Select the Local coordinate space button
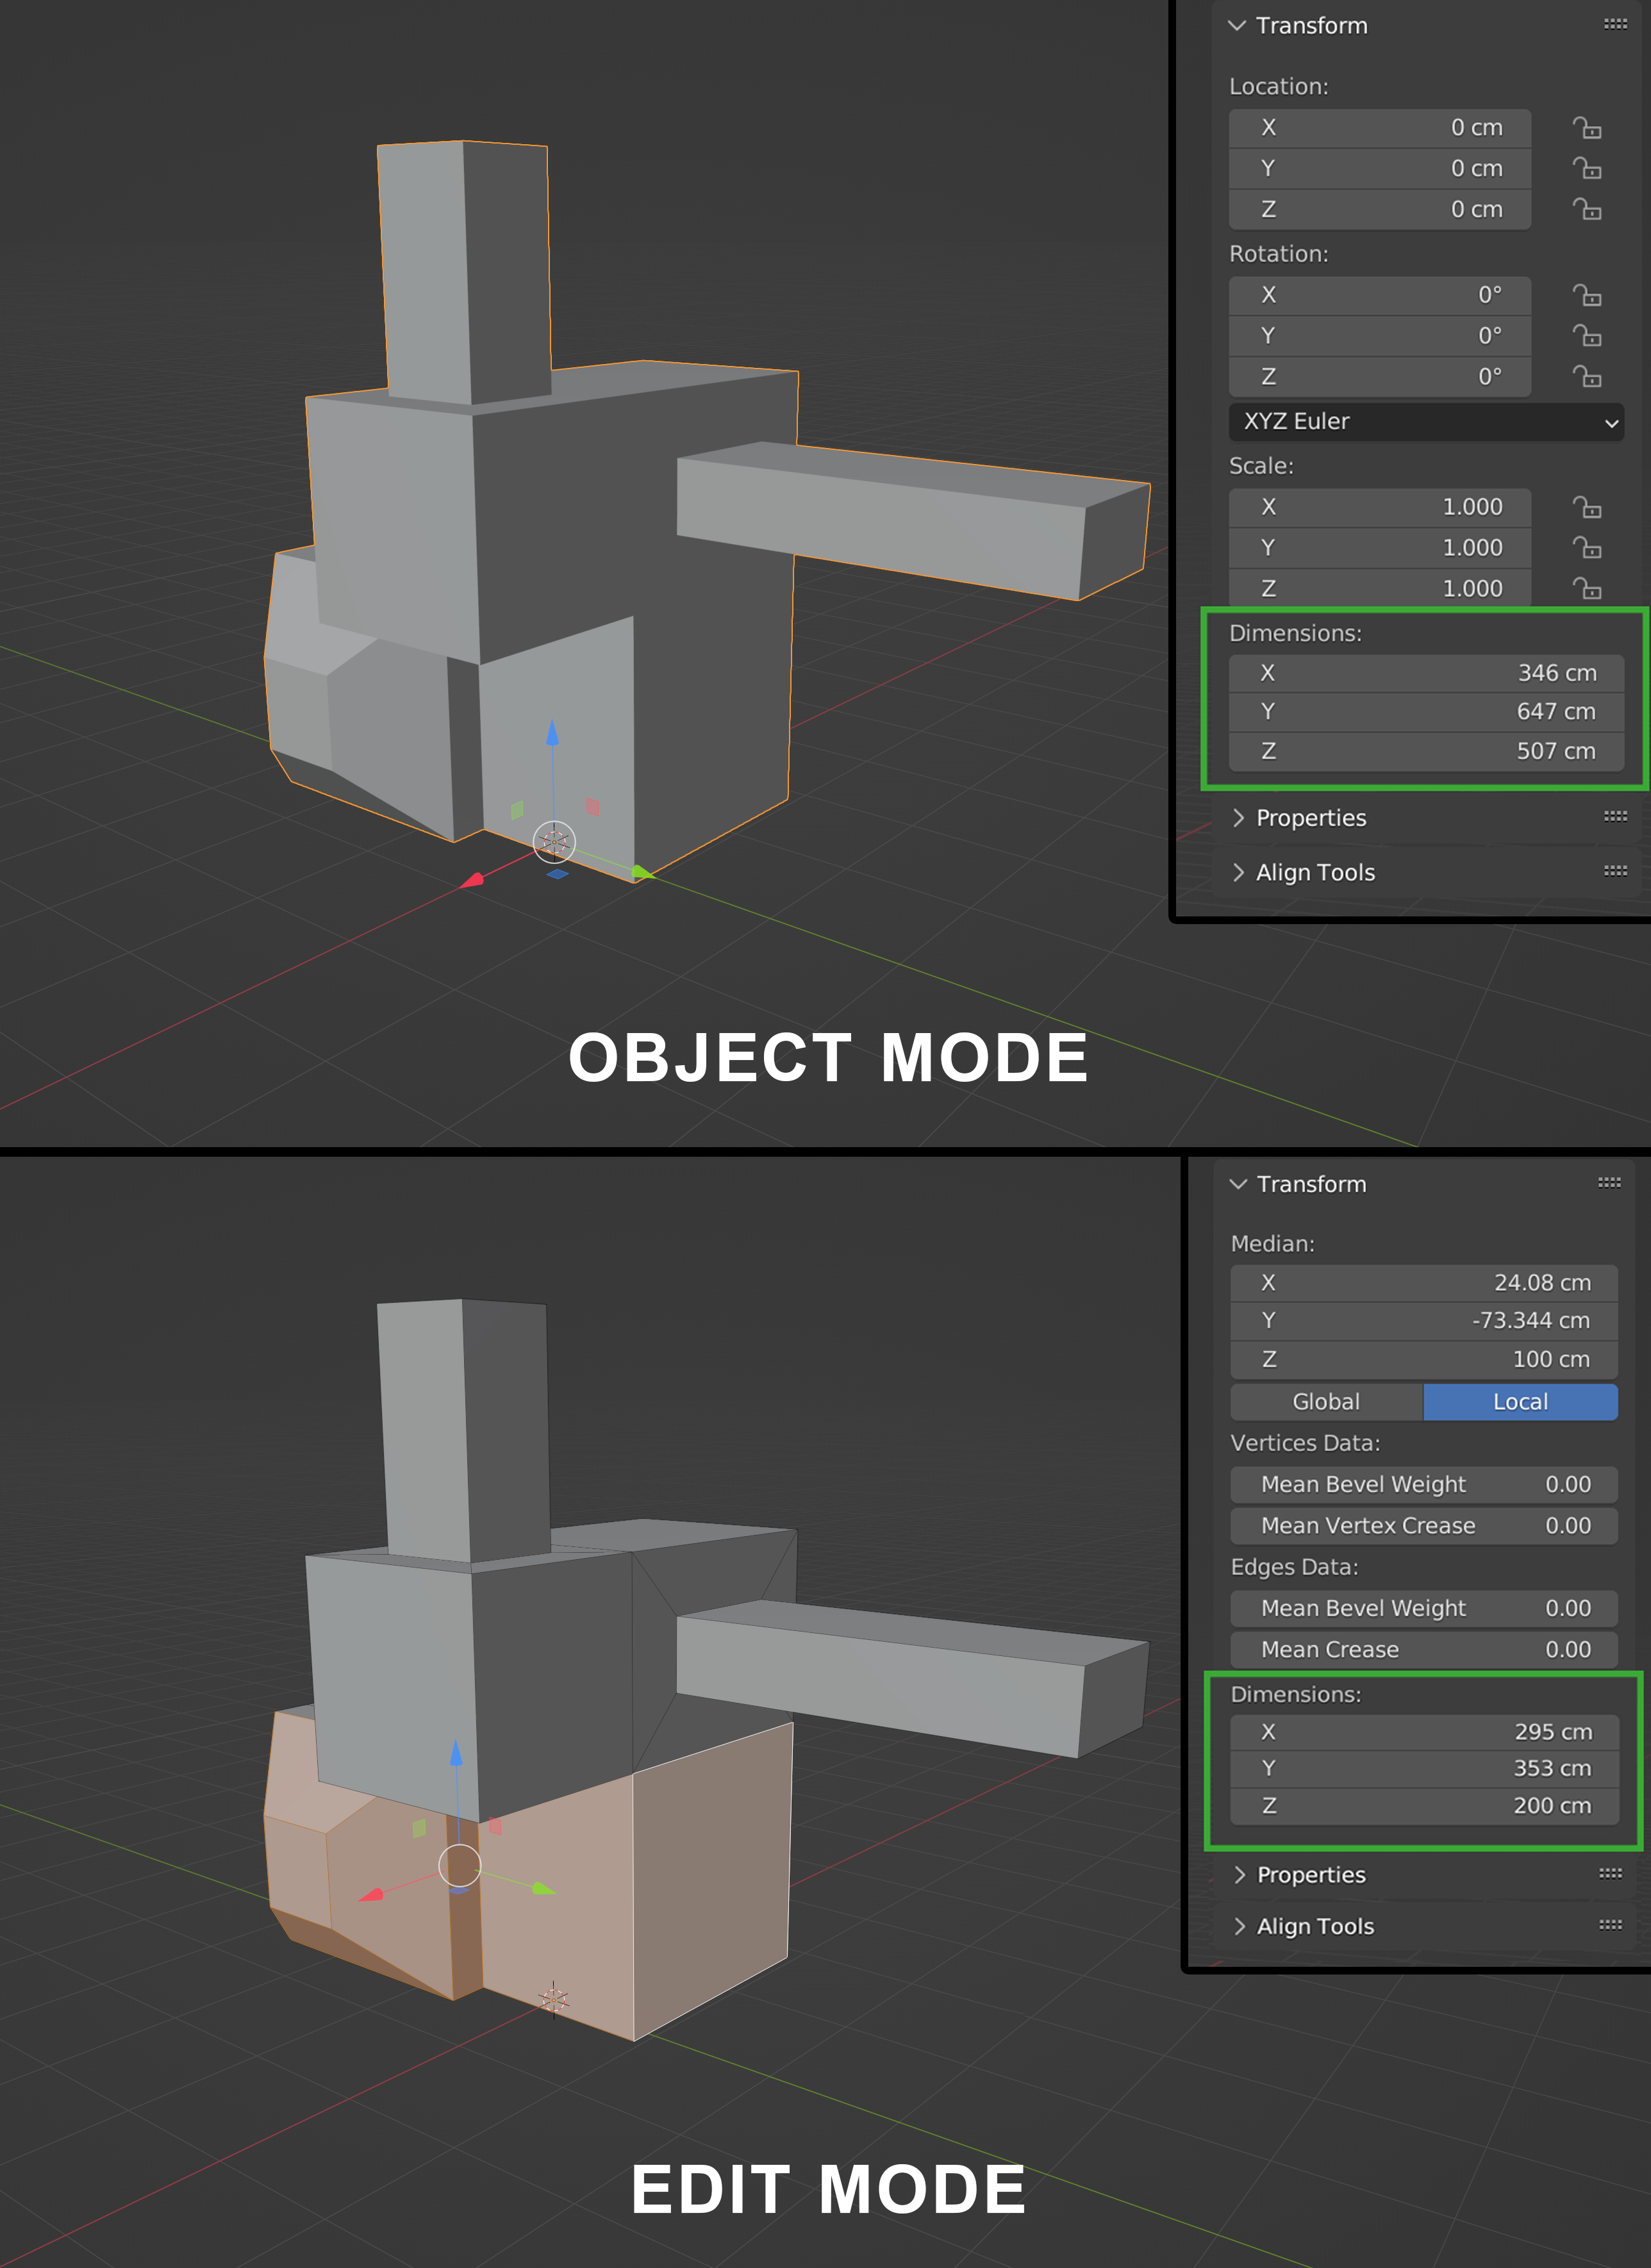The height and width of the screenshot is (2268, 1651). click(x=1520, y=1401)
